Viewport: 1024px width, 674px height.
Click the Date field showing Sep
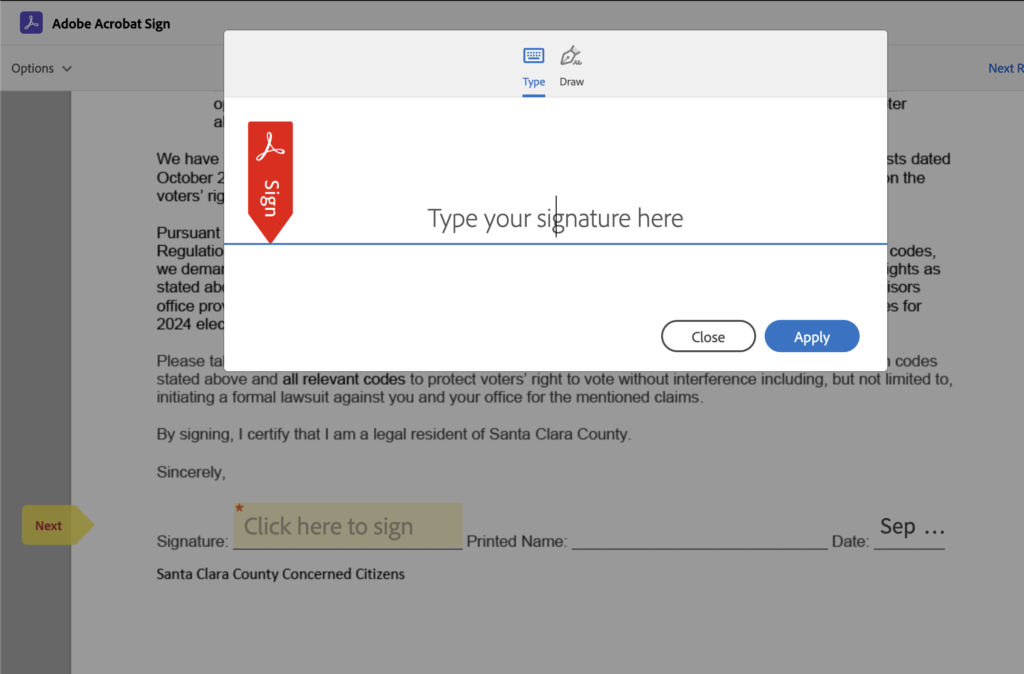coord(910,528)
